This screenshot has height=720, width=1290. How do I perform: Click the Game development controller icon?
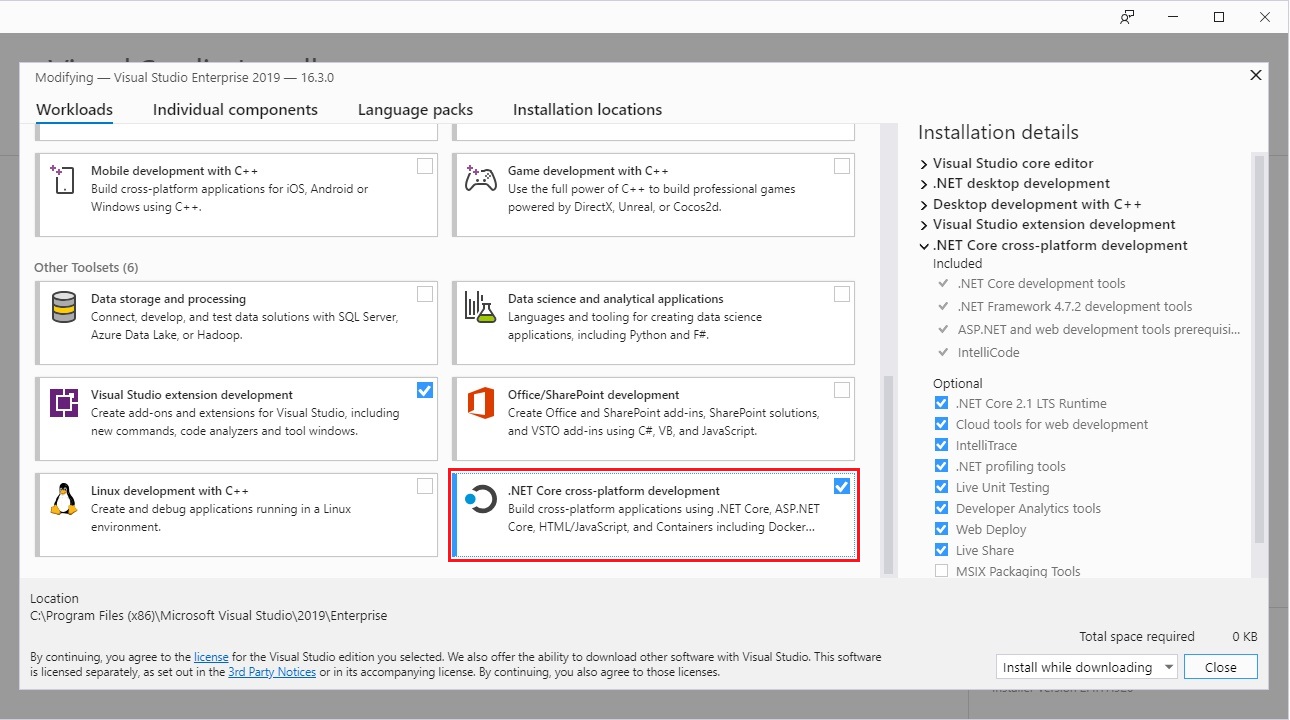[x=480, y=180]
